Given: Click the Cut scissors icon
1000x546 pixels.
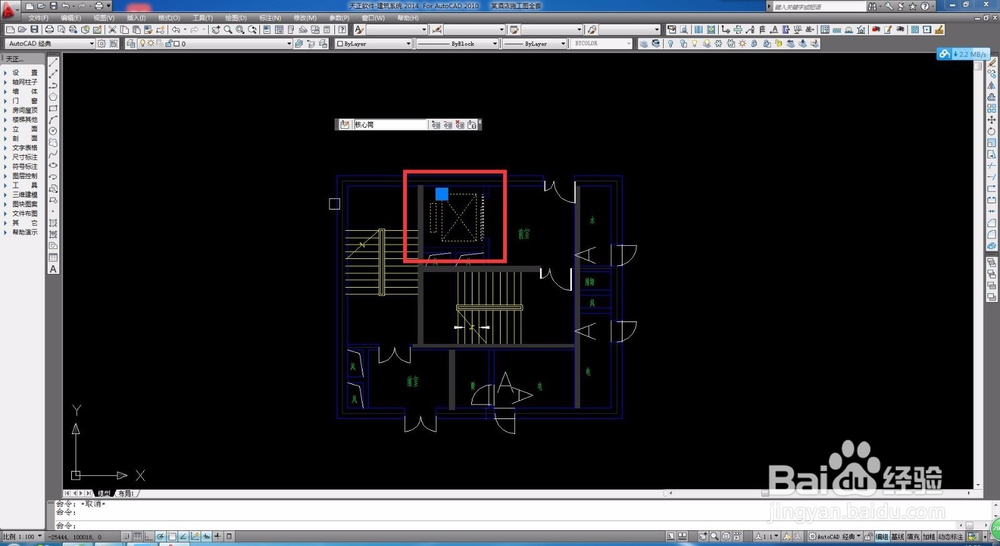Looking at the screenshot, I should (x=112, y=30).
